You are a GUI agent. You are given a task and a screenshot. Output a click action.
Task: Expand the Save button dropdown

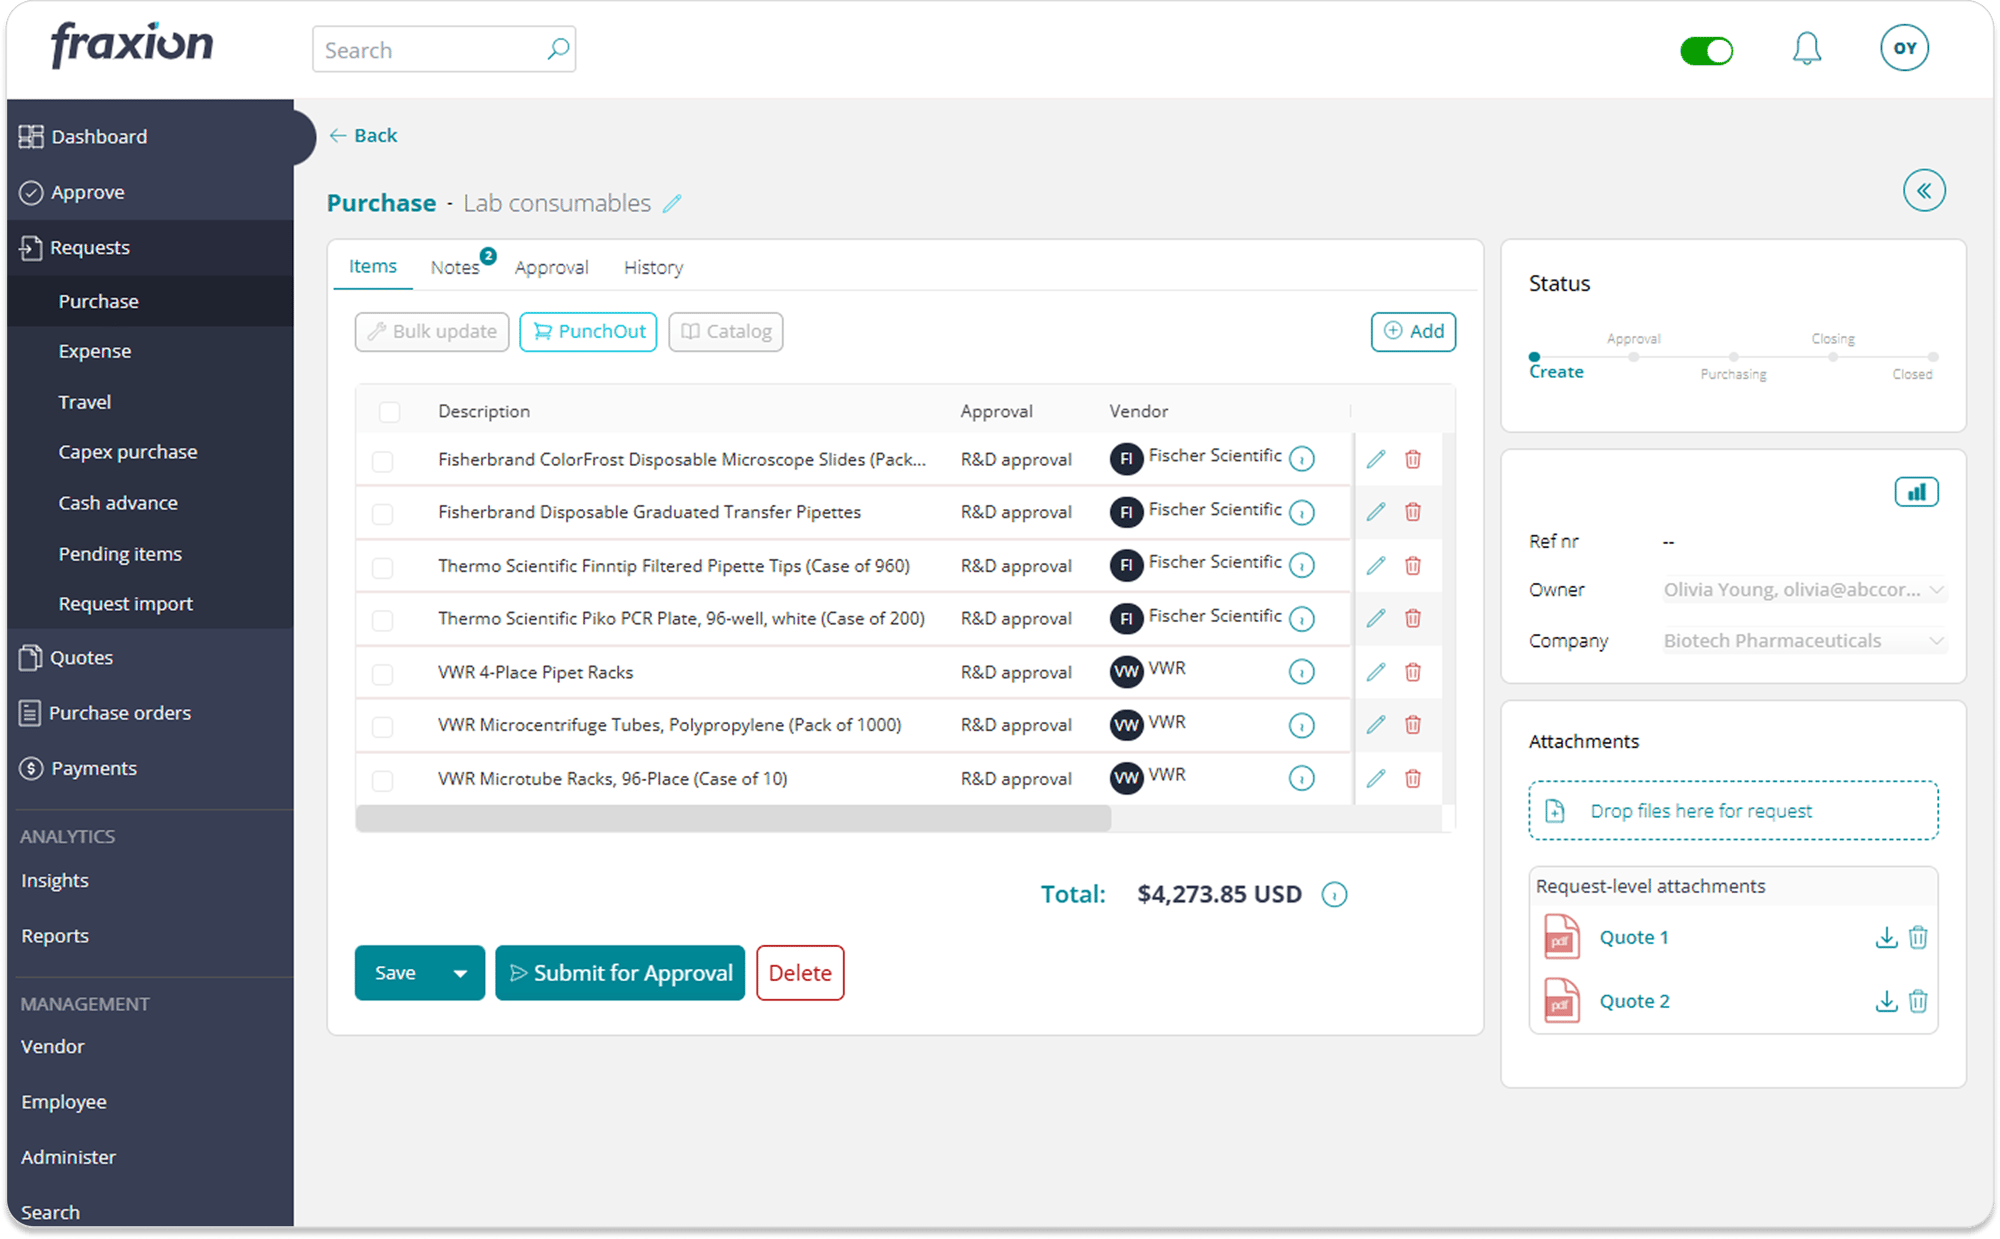(460, 972)
